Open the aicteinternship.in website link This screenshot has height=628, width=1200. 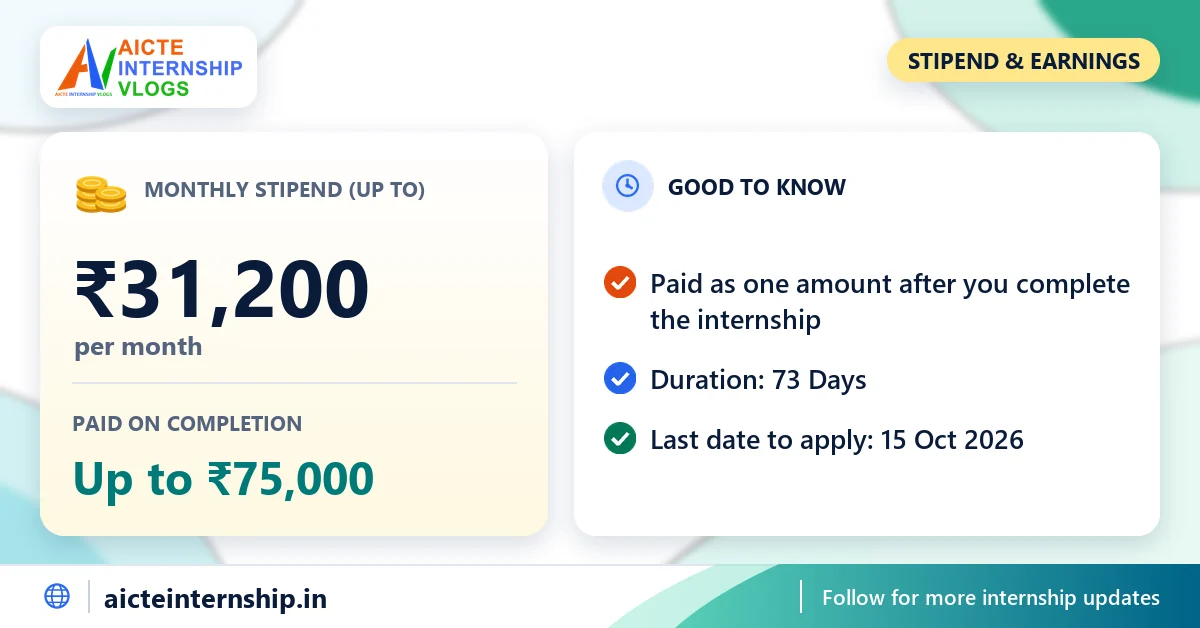[x=215, y=599]
